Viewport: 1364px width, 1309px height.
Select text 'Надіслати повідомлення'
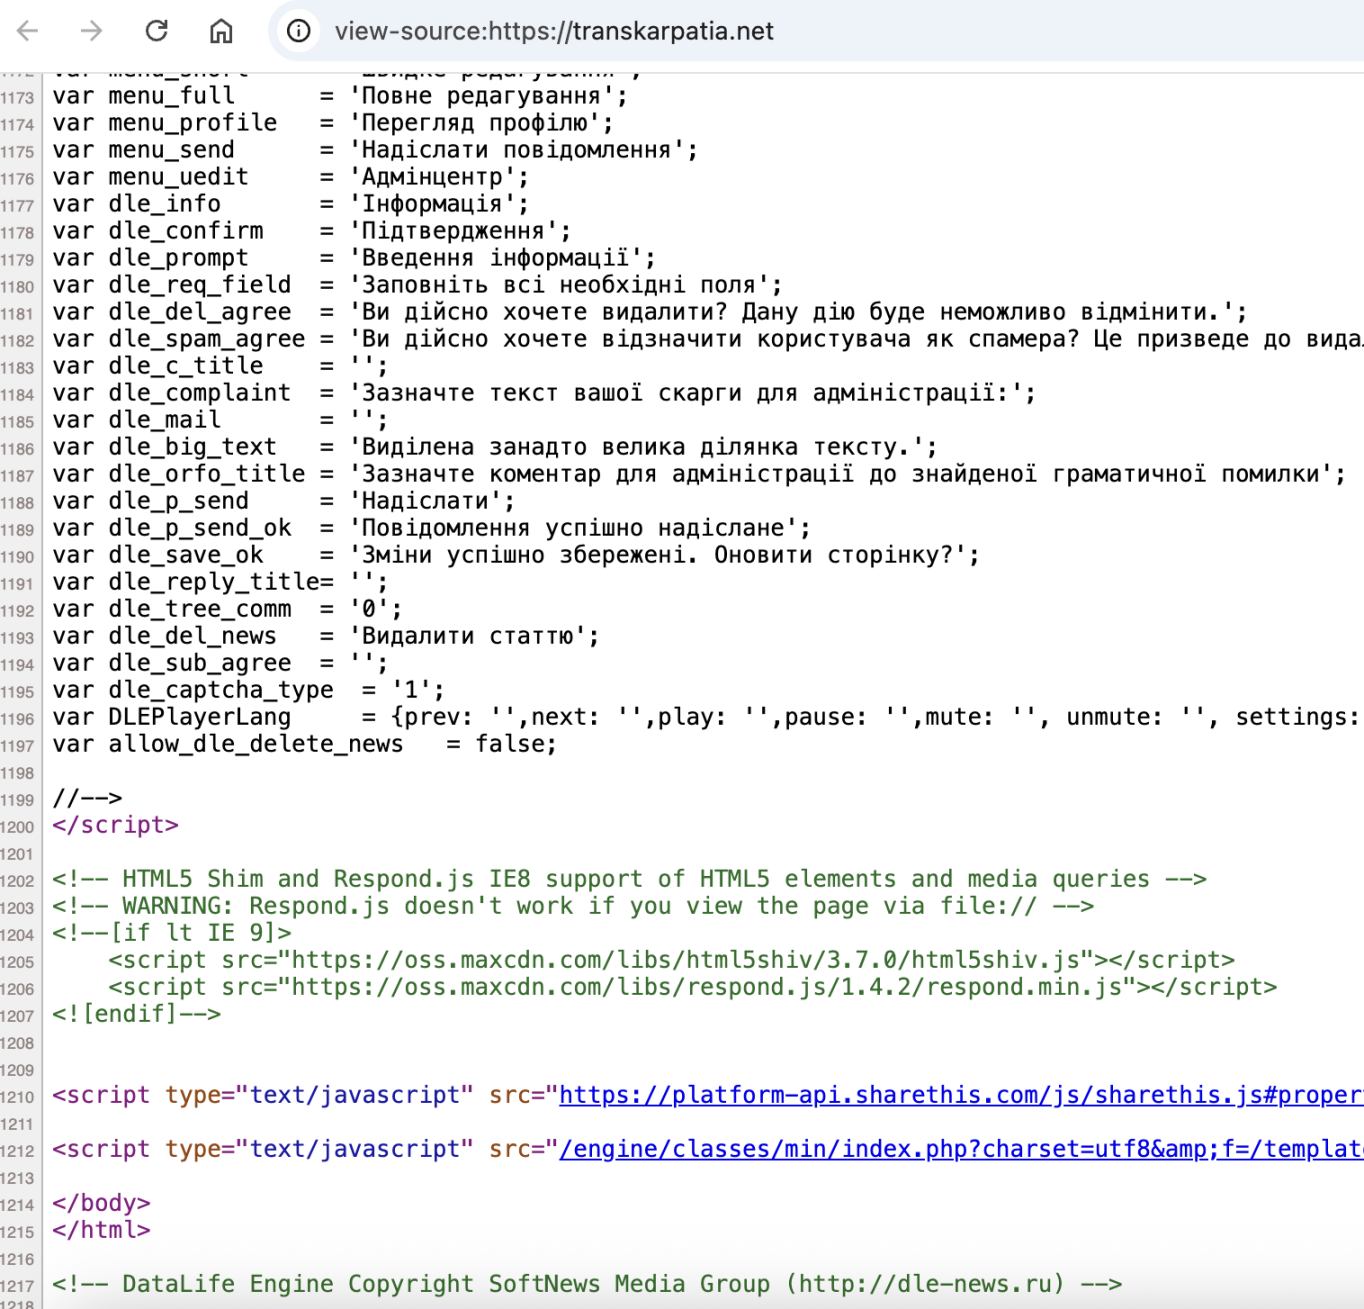click(x=516, y=150)
